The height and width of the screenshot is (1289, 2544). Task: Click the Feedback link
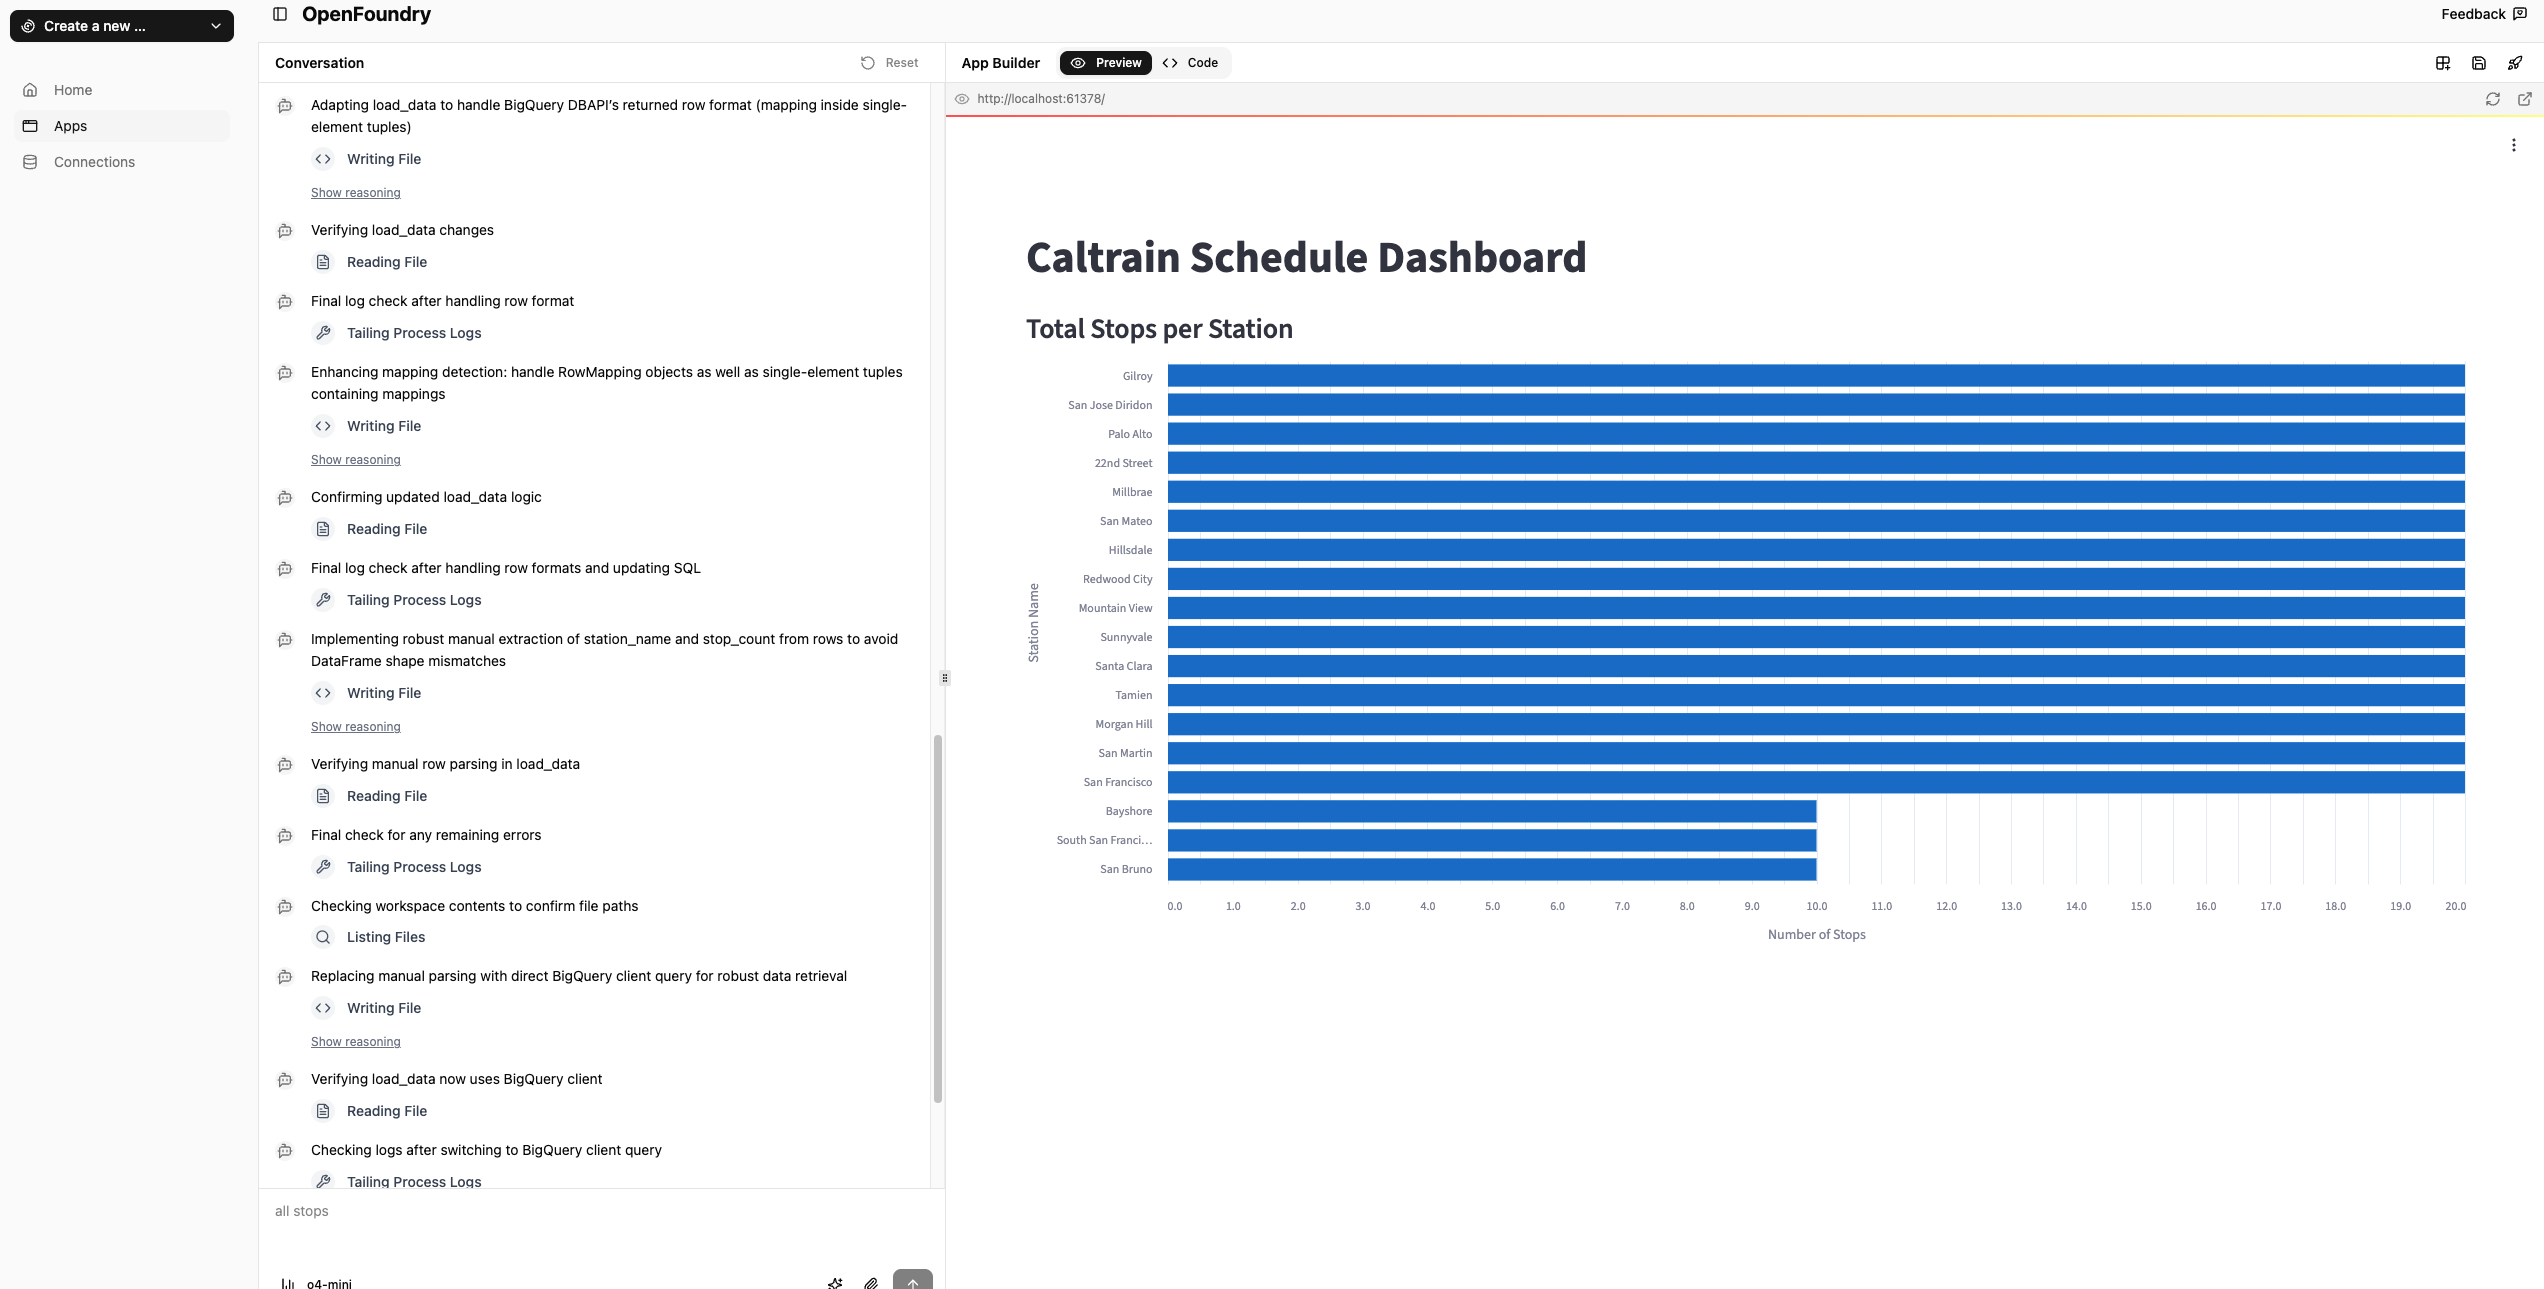(x=2482, y=14)
